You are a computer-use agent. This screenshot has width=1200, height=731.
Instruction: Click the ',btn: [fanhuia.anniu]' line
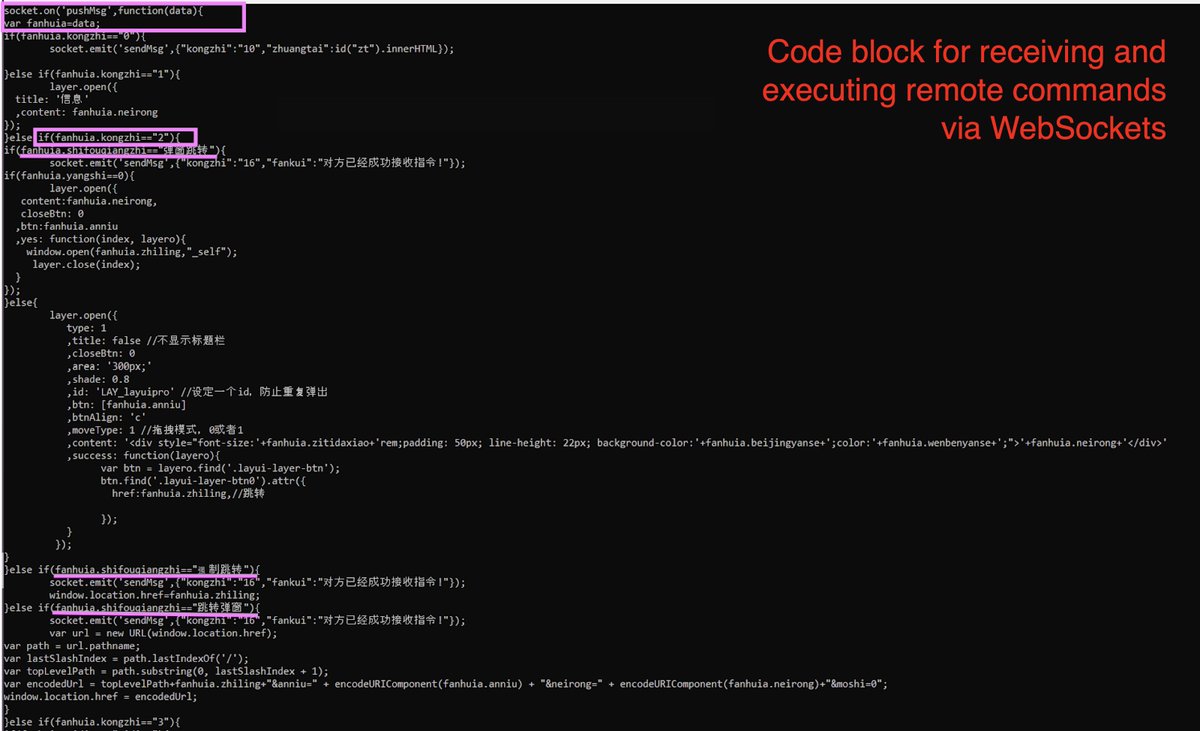127,405
